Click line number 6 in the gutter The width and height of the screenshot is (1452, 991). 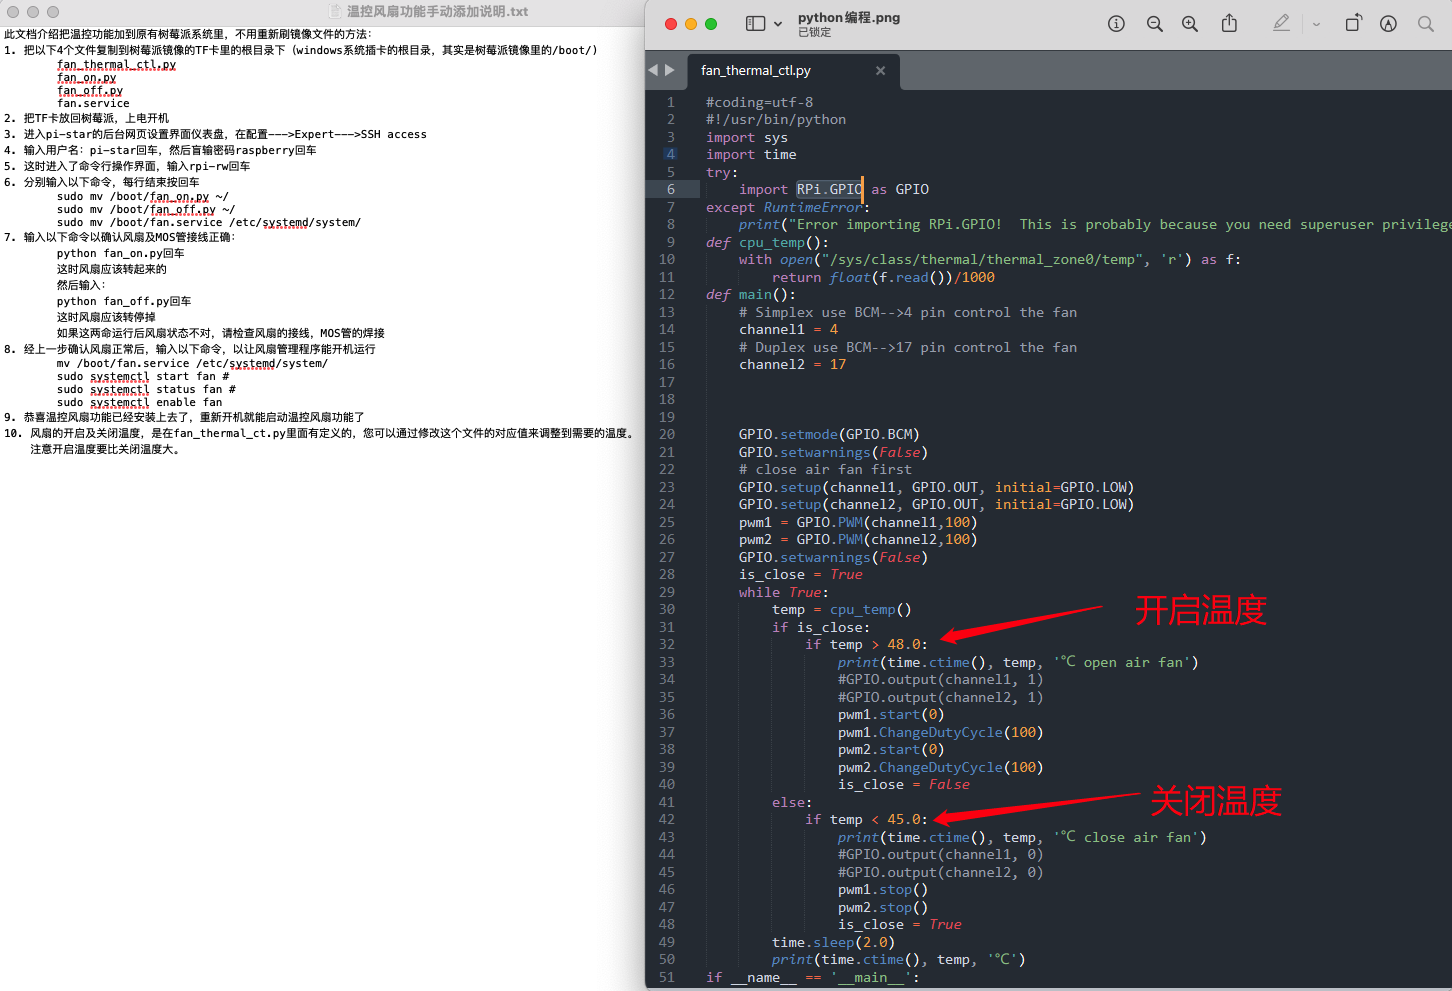[x=670, y=189]
